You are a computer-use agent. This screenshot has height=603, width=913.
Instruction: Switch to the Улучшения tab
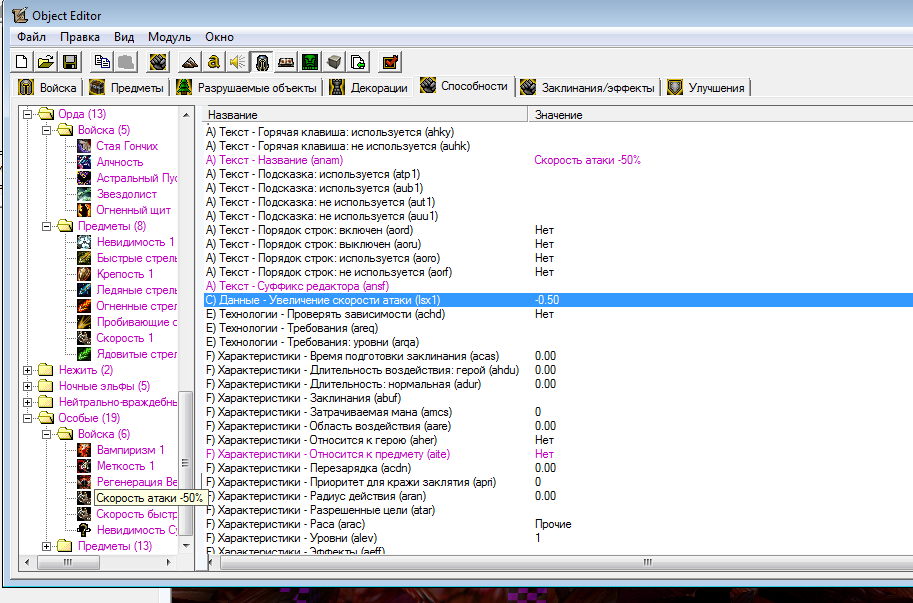click(706, 87)
